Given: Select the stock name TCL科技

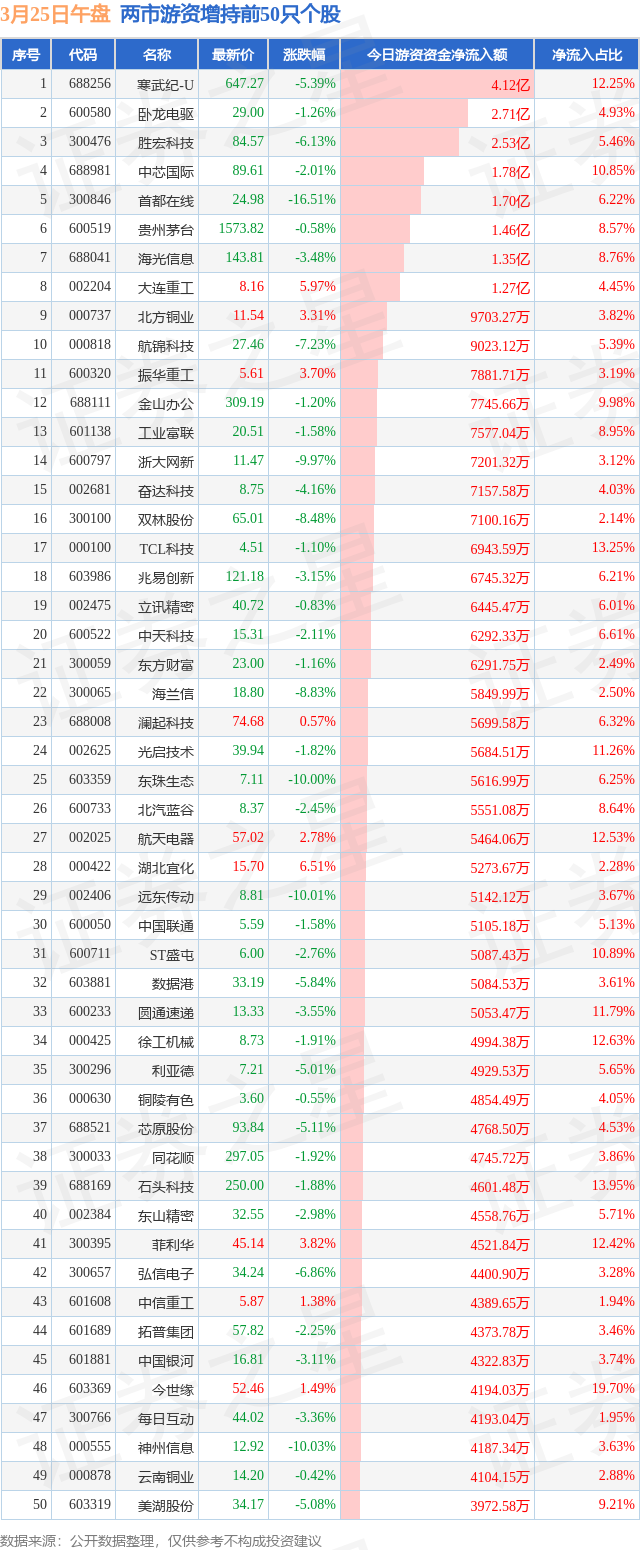Looking at the screenshot, I should 166,548.
